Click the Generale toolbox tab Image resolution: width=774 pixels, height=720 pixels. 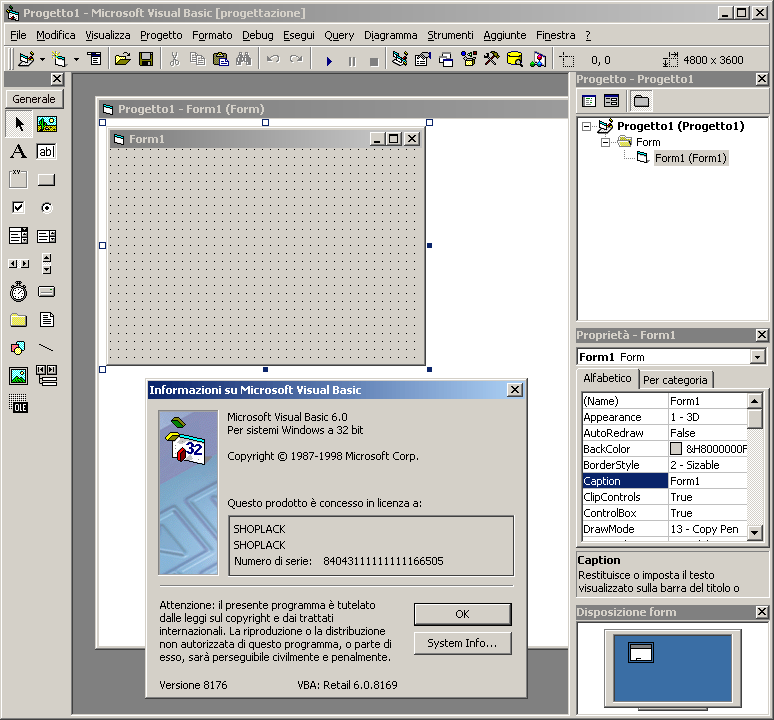34,99
